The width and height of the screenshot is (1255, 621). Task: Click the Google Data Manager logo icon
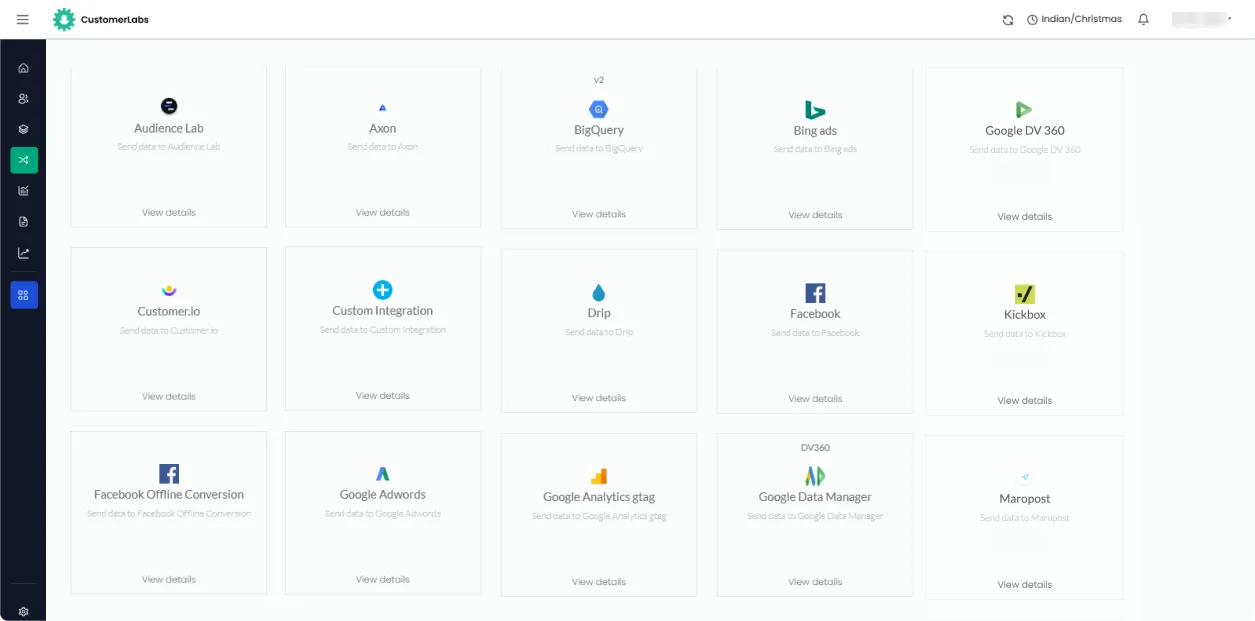815,476
